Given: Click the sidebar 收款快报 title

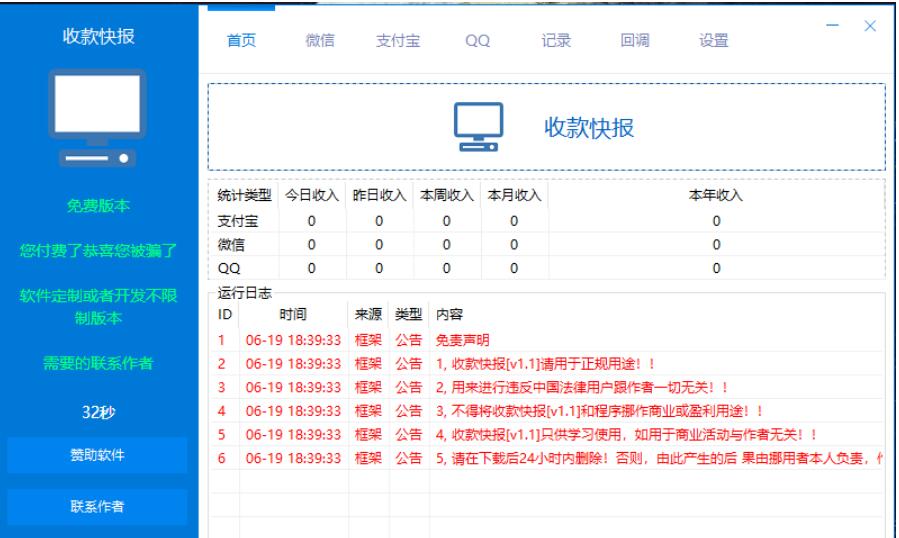Looking at the screenshot, I should pos(98,36).
